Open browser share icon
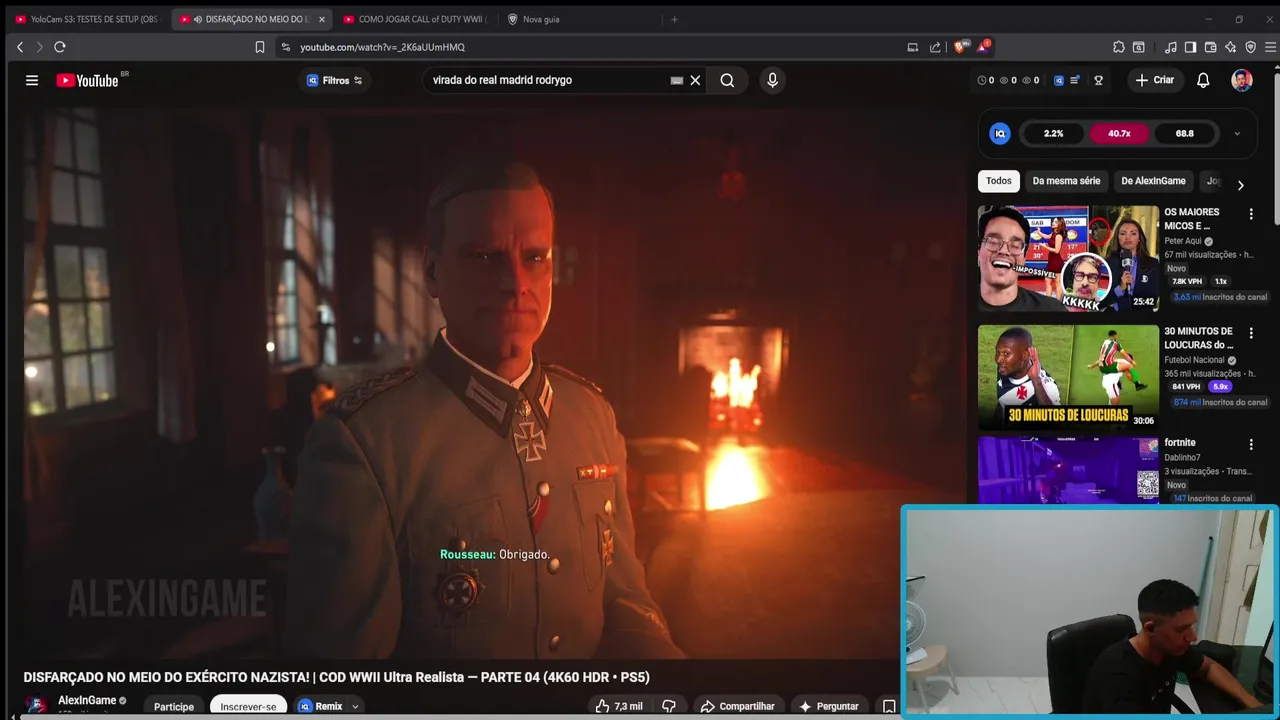 (x=935, y=47)
